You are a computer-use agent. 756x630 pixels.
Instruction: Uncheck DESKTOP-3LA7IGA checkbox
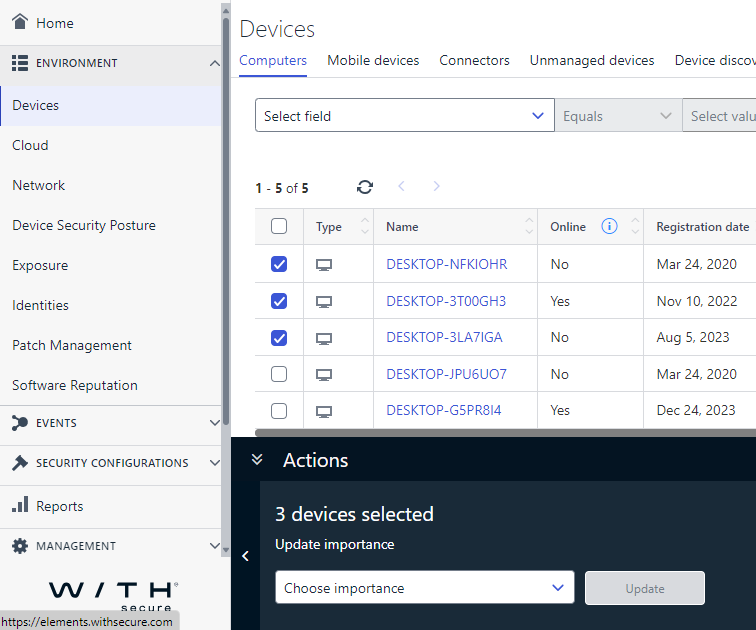(x=279, y=337)
